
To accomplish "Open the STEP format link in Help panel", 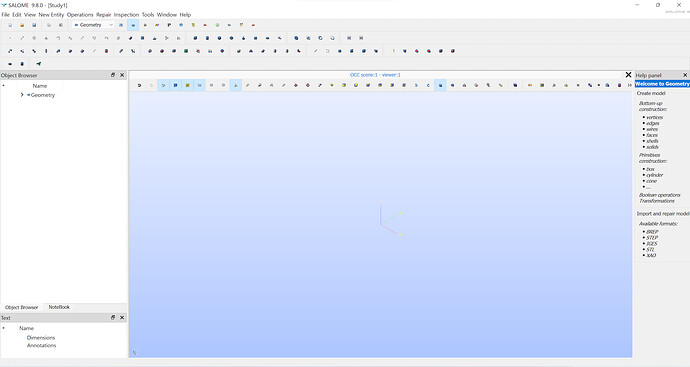I will pos(652,238).
